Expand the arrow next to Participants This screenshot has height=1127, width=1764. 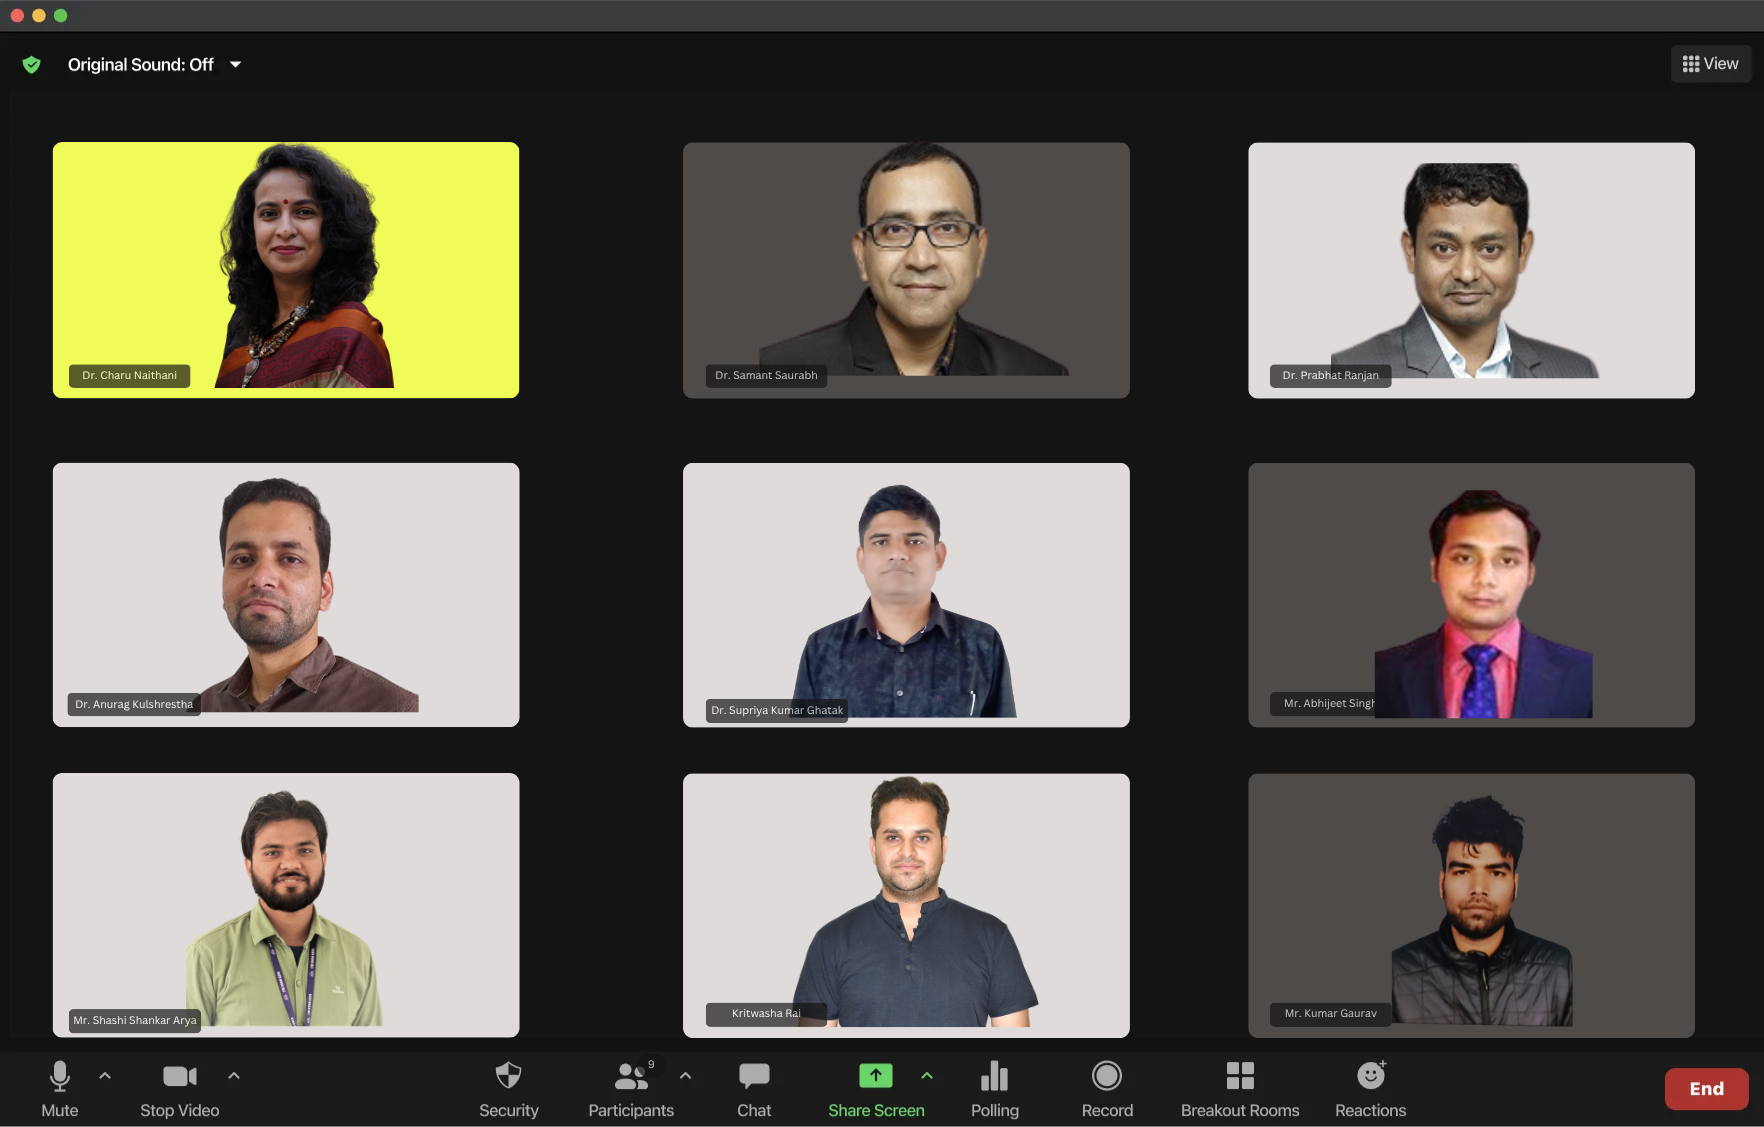(x=685, y=1076)
